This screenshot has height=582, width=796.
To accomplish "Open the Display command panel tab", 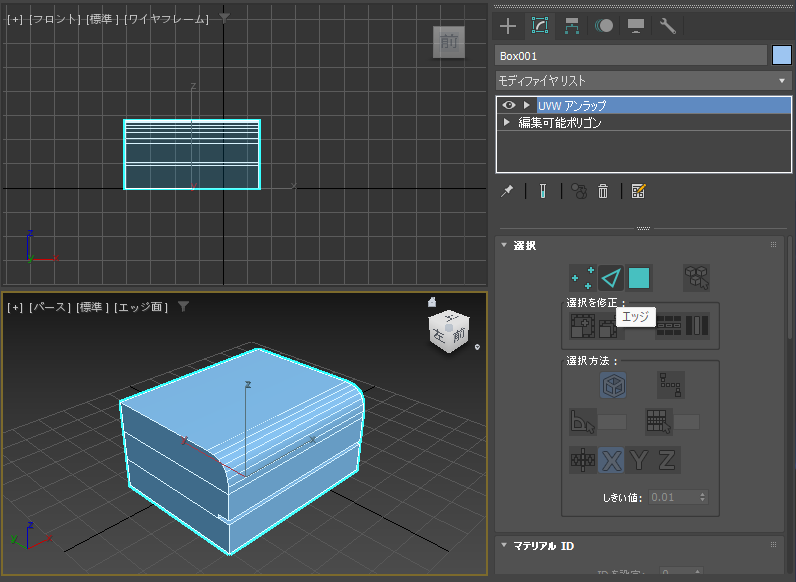I will (636, 26).
